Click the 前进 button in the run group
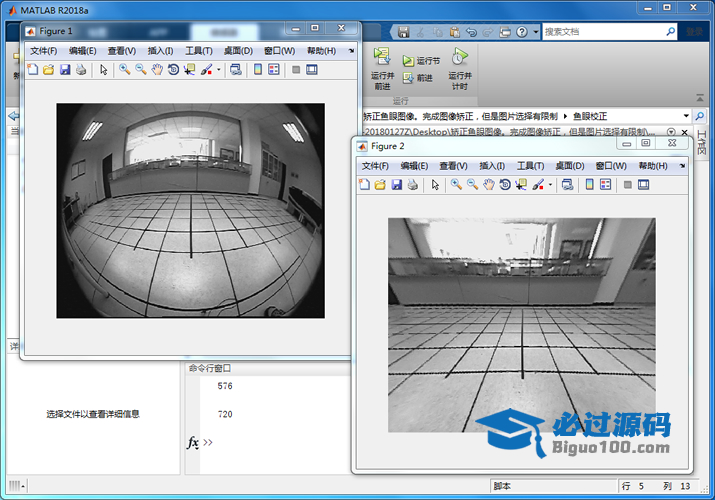This screenshot has width=715, height=500. click(x=420, y=78)
